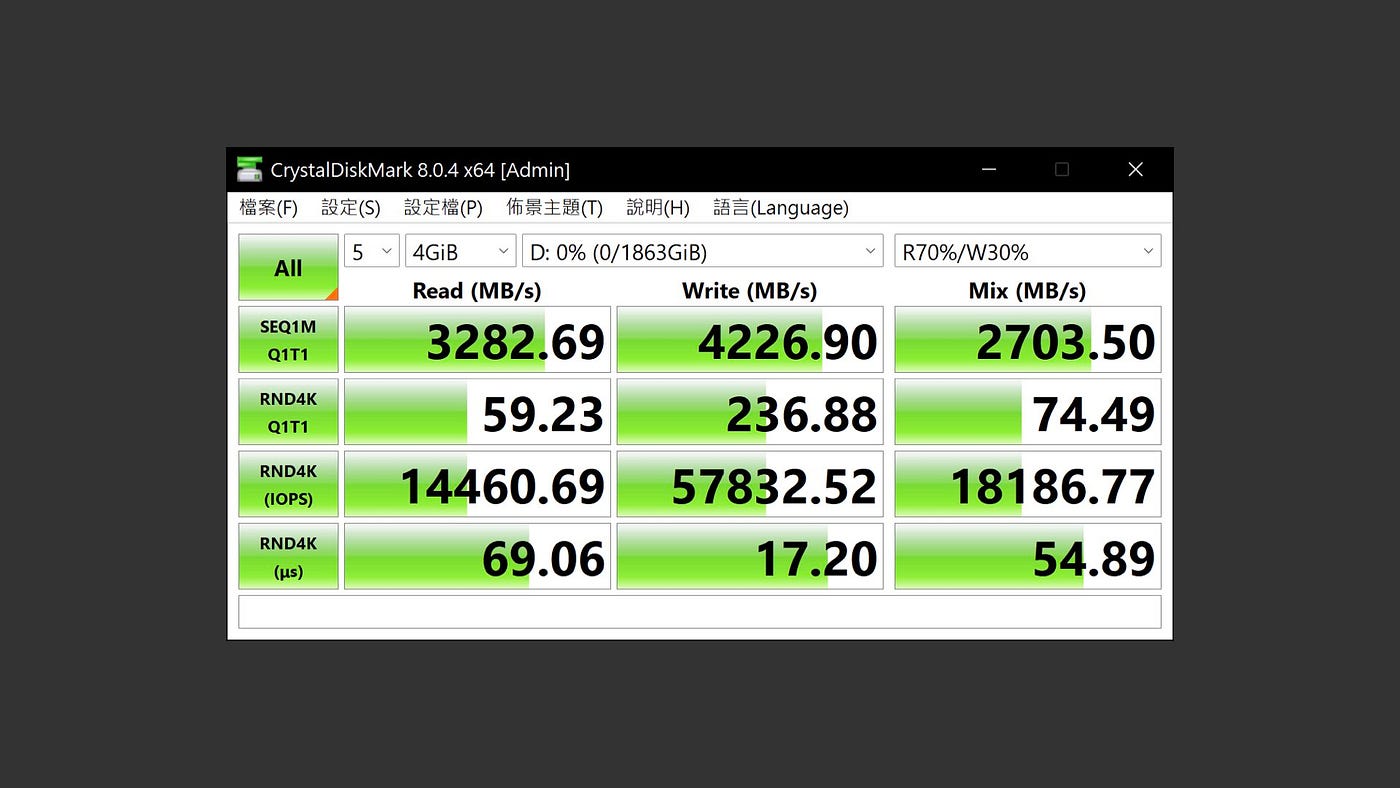Start all benchmarks with the All button
The width and height of the screenshot is (1400, 788).
(x=288, y=267)
